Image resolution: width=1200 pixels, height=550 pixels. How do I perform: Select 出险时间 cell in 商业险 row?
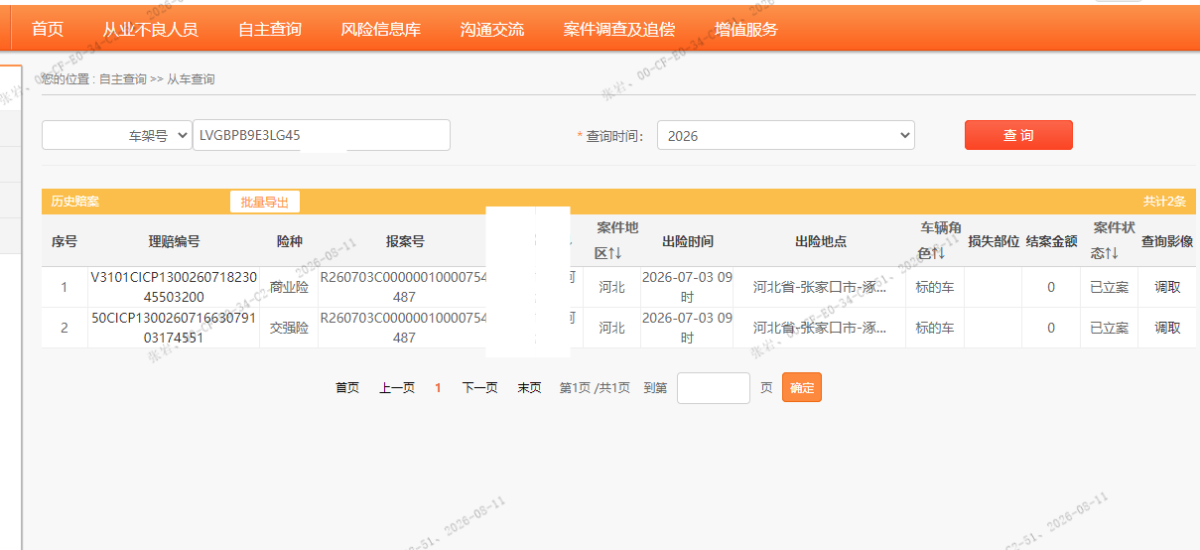coord(687,287)
